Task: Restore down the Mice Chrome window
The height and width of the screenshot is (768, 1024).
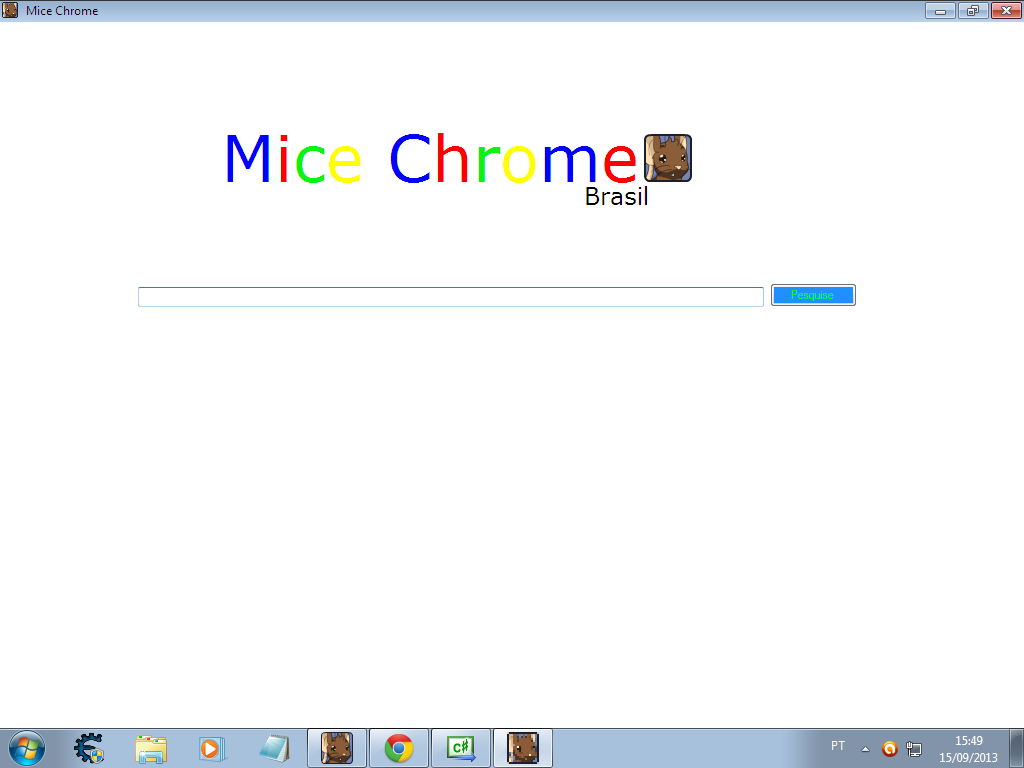Action: [973, 10]
